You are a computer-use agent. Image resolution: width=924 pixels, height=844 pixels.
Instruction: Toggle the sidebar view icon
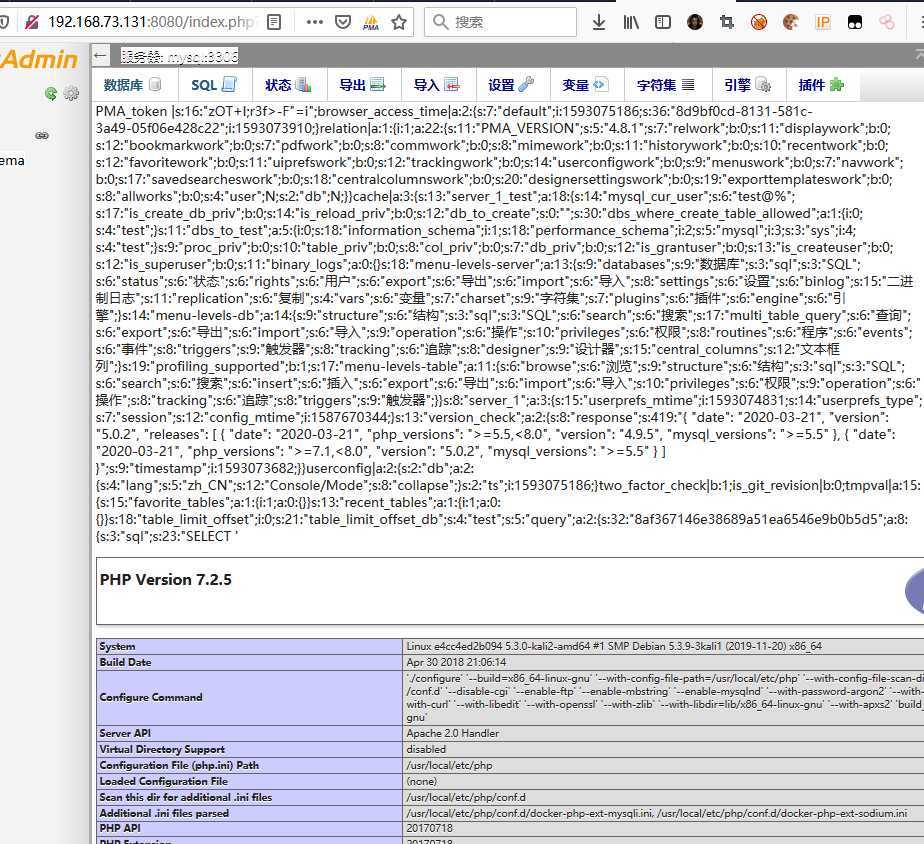coord(663,22)
